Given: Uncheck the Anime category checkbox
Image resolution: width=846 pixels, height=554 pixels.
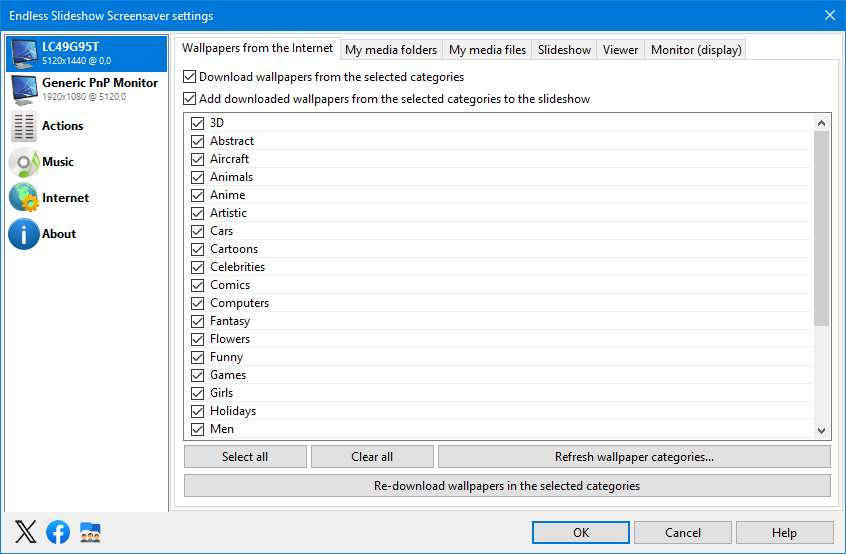Looking at the screenshot, I should coord(197,195).
